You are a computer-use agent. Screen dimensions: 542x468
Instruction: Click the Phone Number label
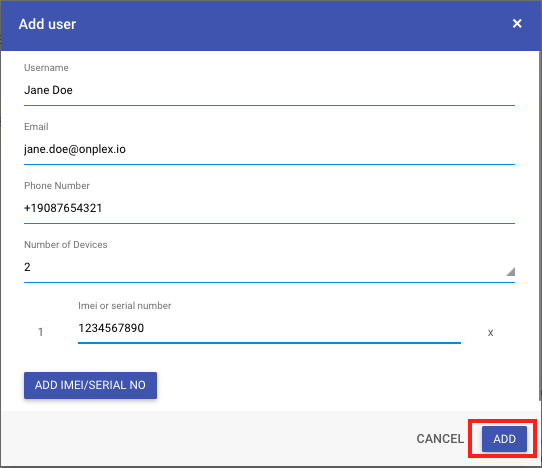point(57,186)
